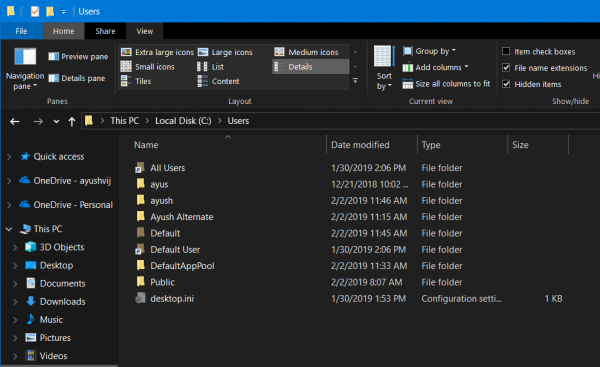
Task: Open Videos in the navigation tree
Action: pyautogui.click(x=53, y=356)
